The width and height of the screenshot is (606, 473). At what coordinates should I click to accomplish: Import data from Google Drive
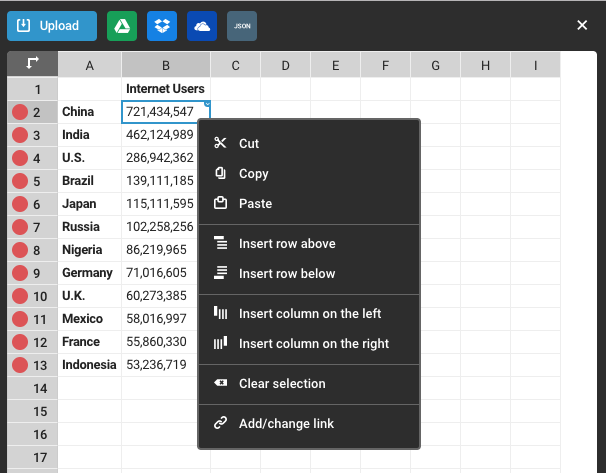(122, 26)
